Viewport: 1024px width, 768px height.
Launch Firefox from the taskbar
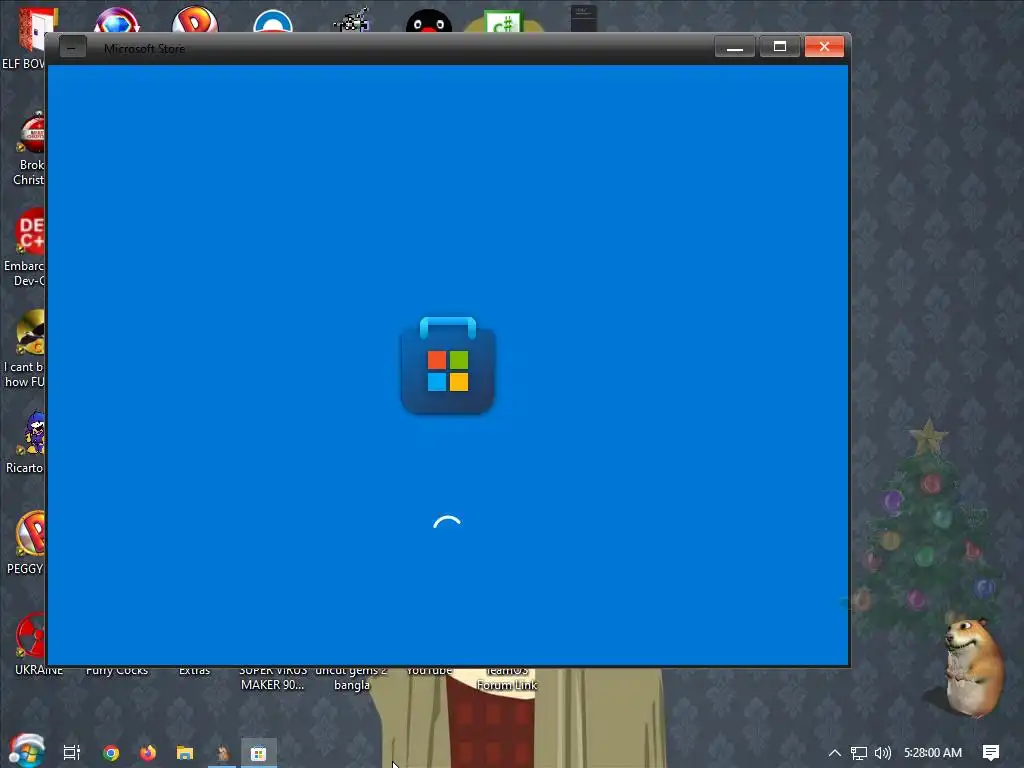[148, 753]
